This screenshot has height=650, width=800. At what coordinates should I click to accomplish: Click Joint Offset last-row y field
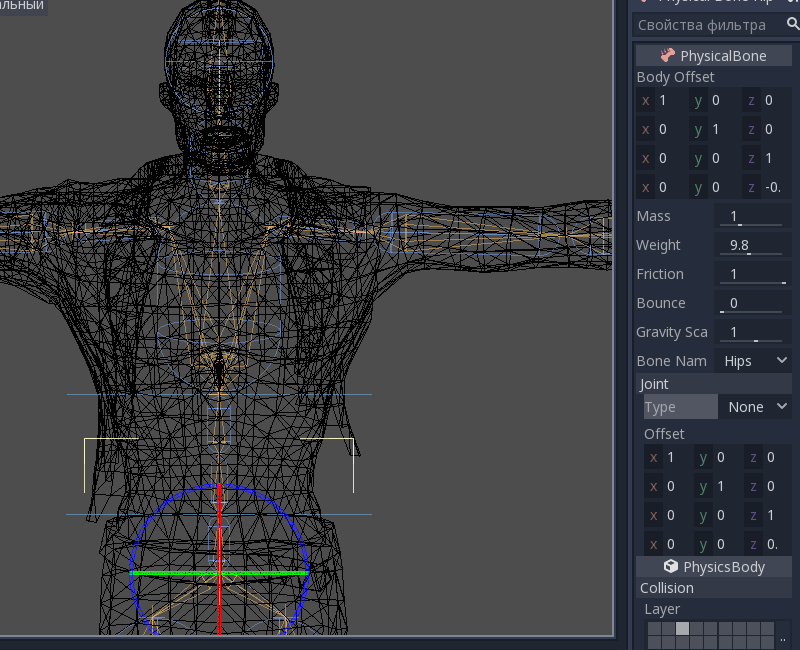point(717,544)
